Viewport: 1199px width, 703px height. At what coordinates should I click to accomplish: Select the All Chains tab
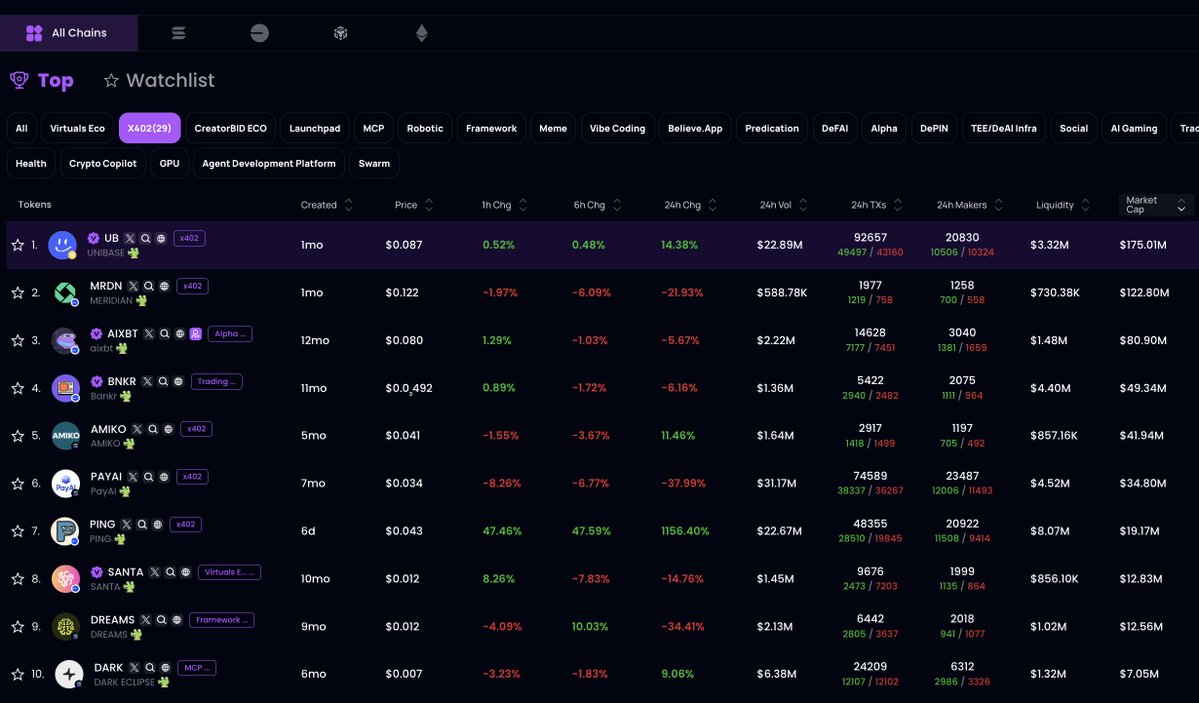(68, 33)
